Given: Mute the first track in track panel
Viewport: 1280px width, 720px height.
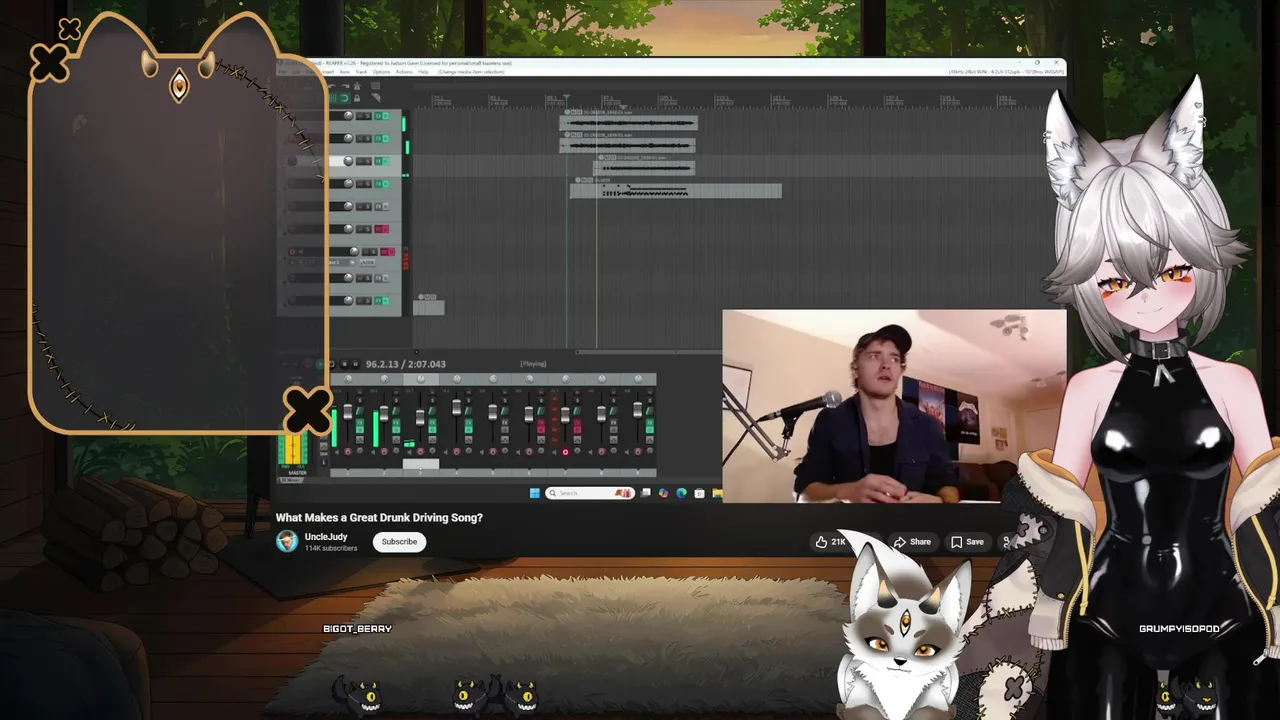Looking at the screenshot, I should click(360, 116).
